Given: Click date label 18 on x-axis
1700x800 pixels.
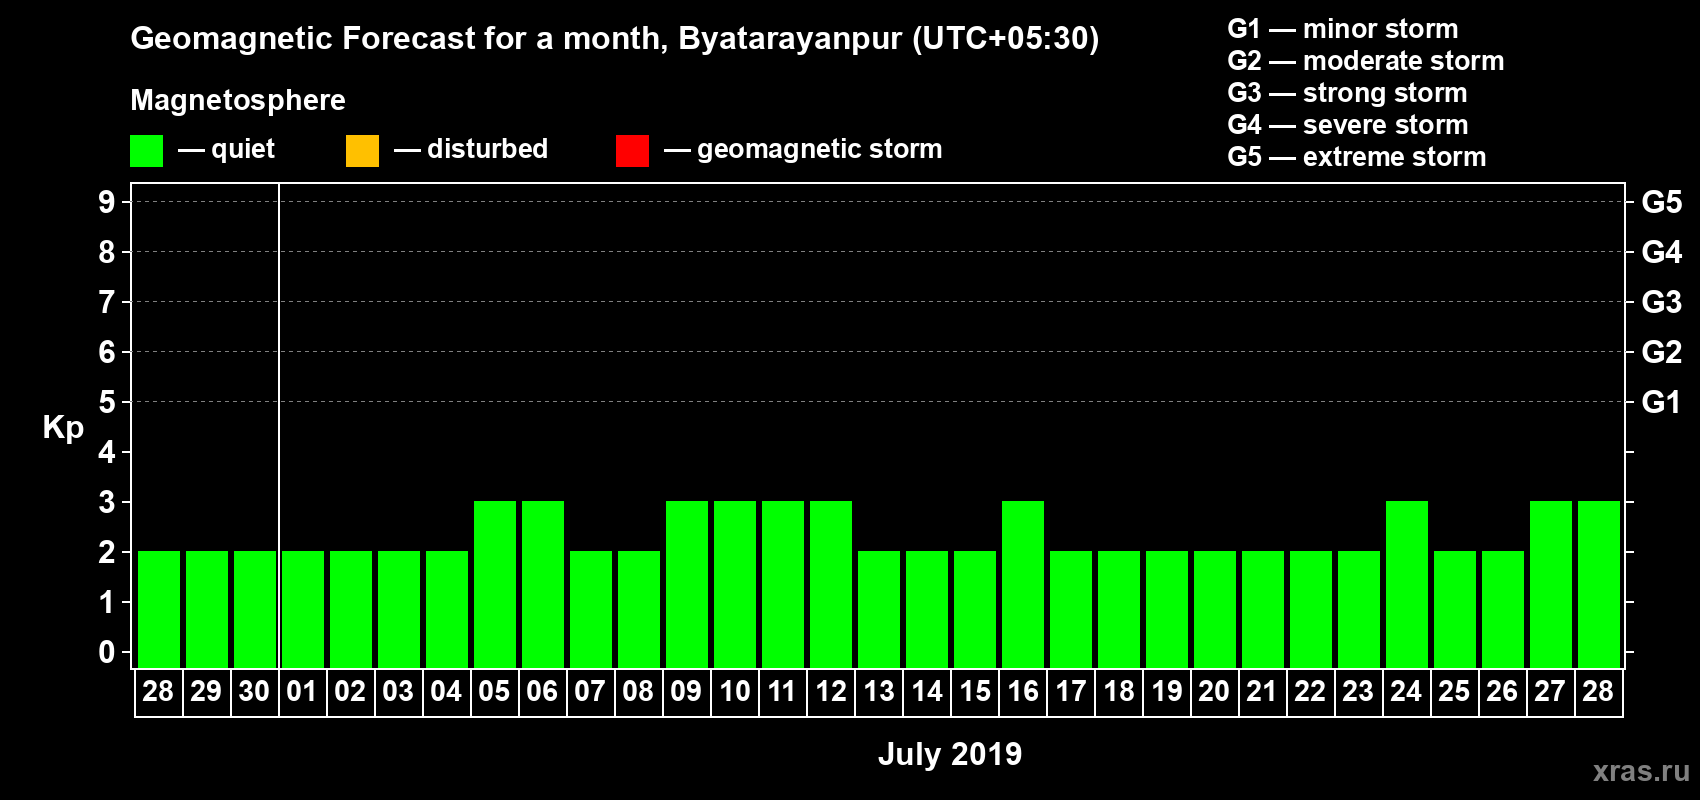Looking at the screenshot, I should click(x=1119, y=692).
